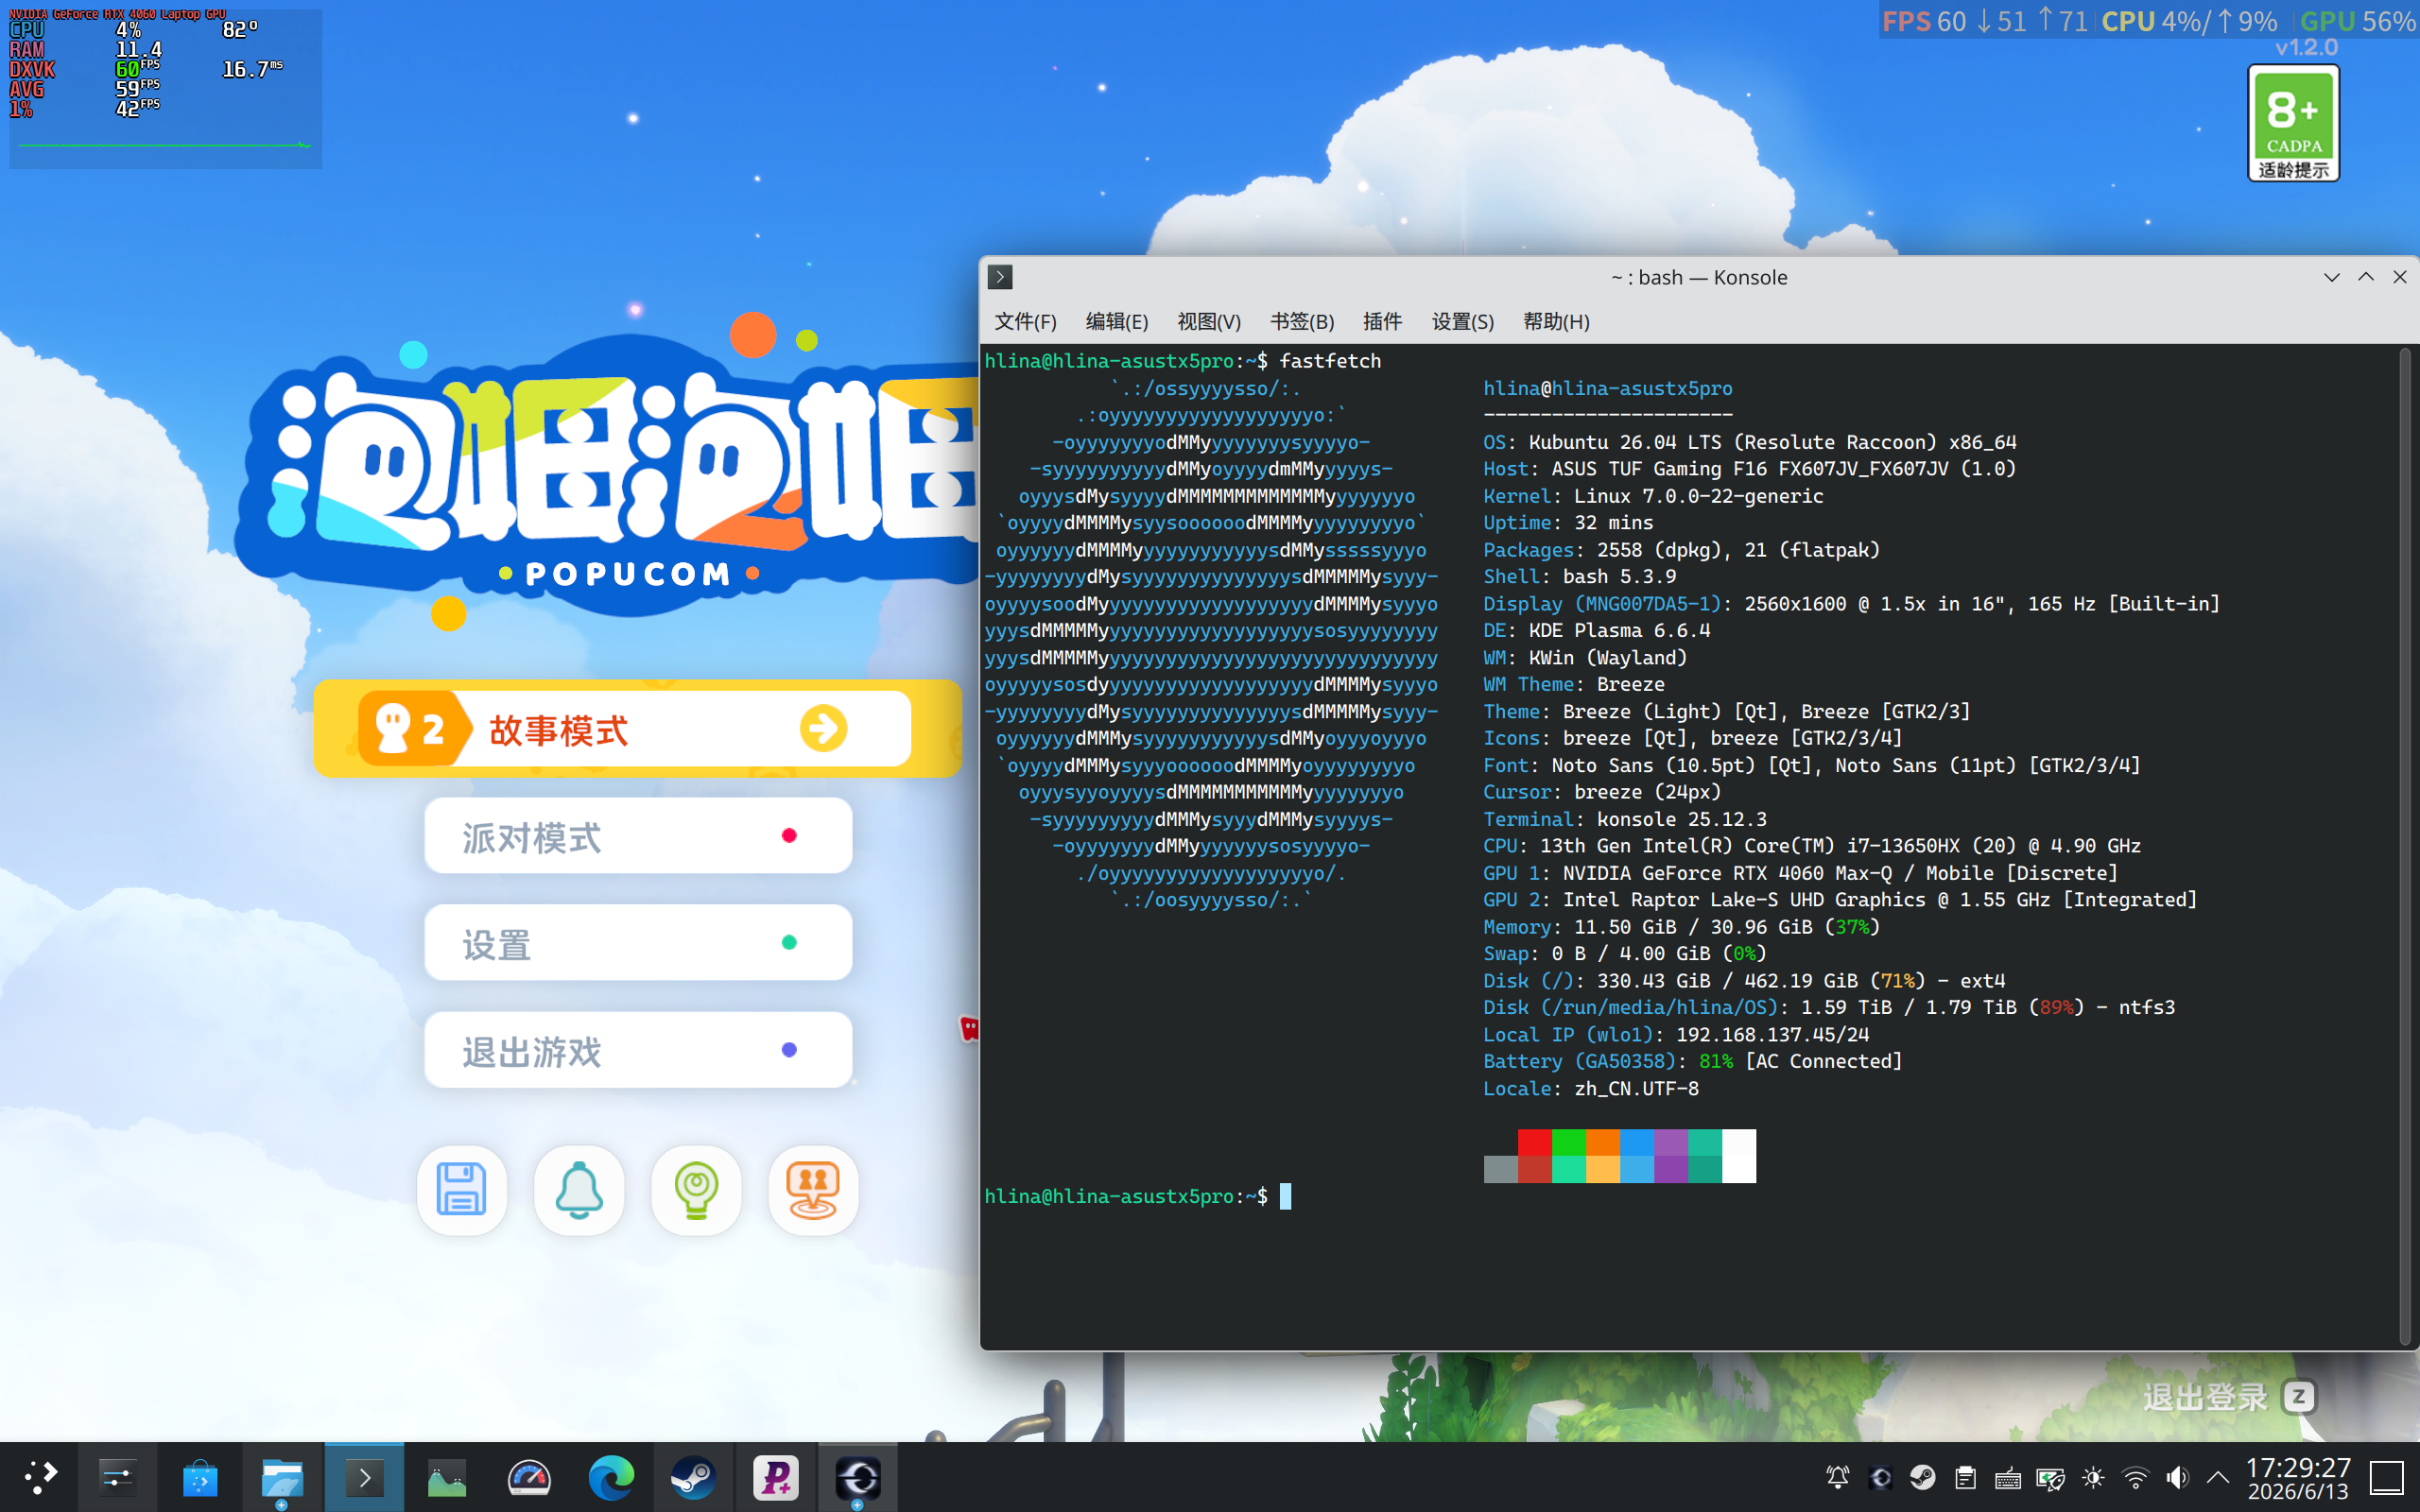
Task: Open the 视图(V) menu in Konsole
Action: pyautogui.click(x=1208, y=321)
